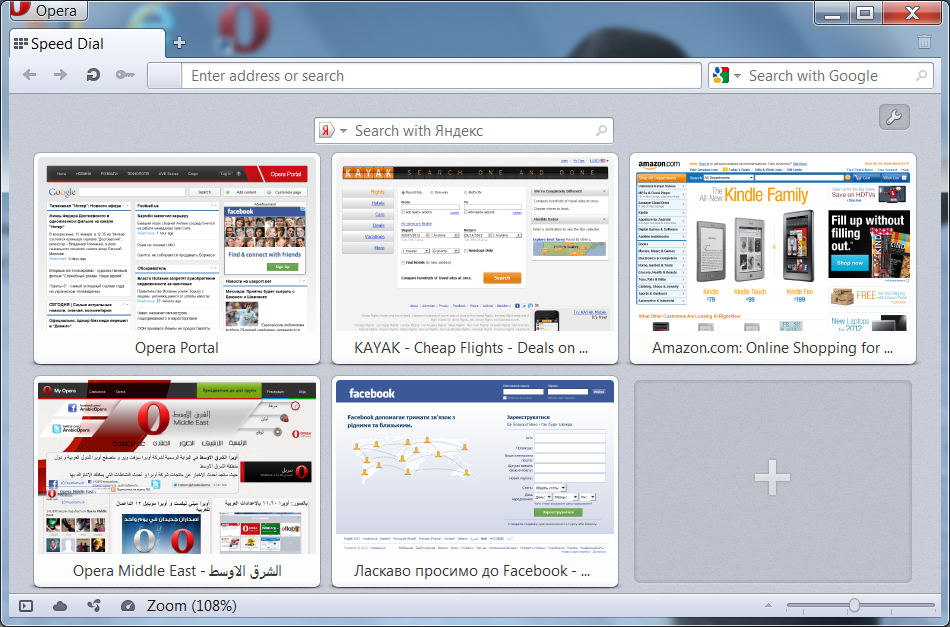This screenshot has height=627, width=950.
Task: Expand view options arrow near zoom slider
Action: pyautogui.click(x=768, y=605)
